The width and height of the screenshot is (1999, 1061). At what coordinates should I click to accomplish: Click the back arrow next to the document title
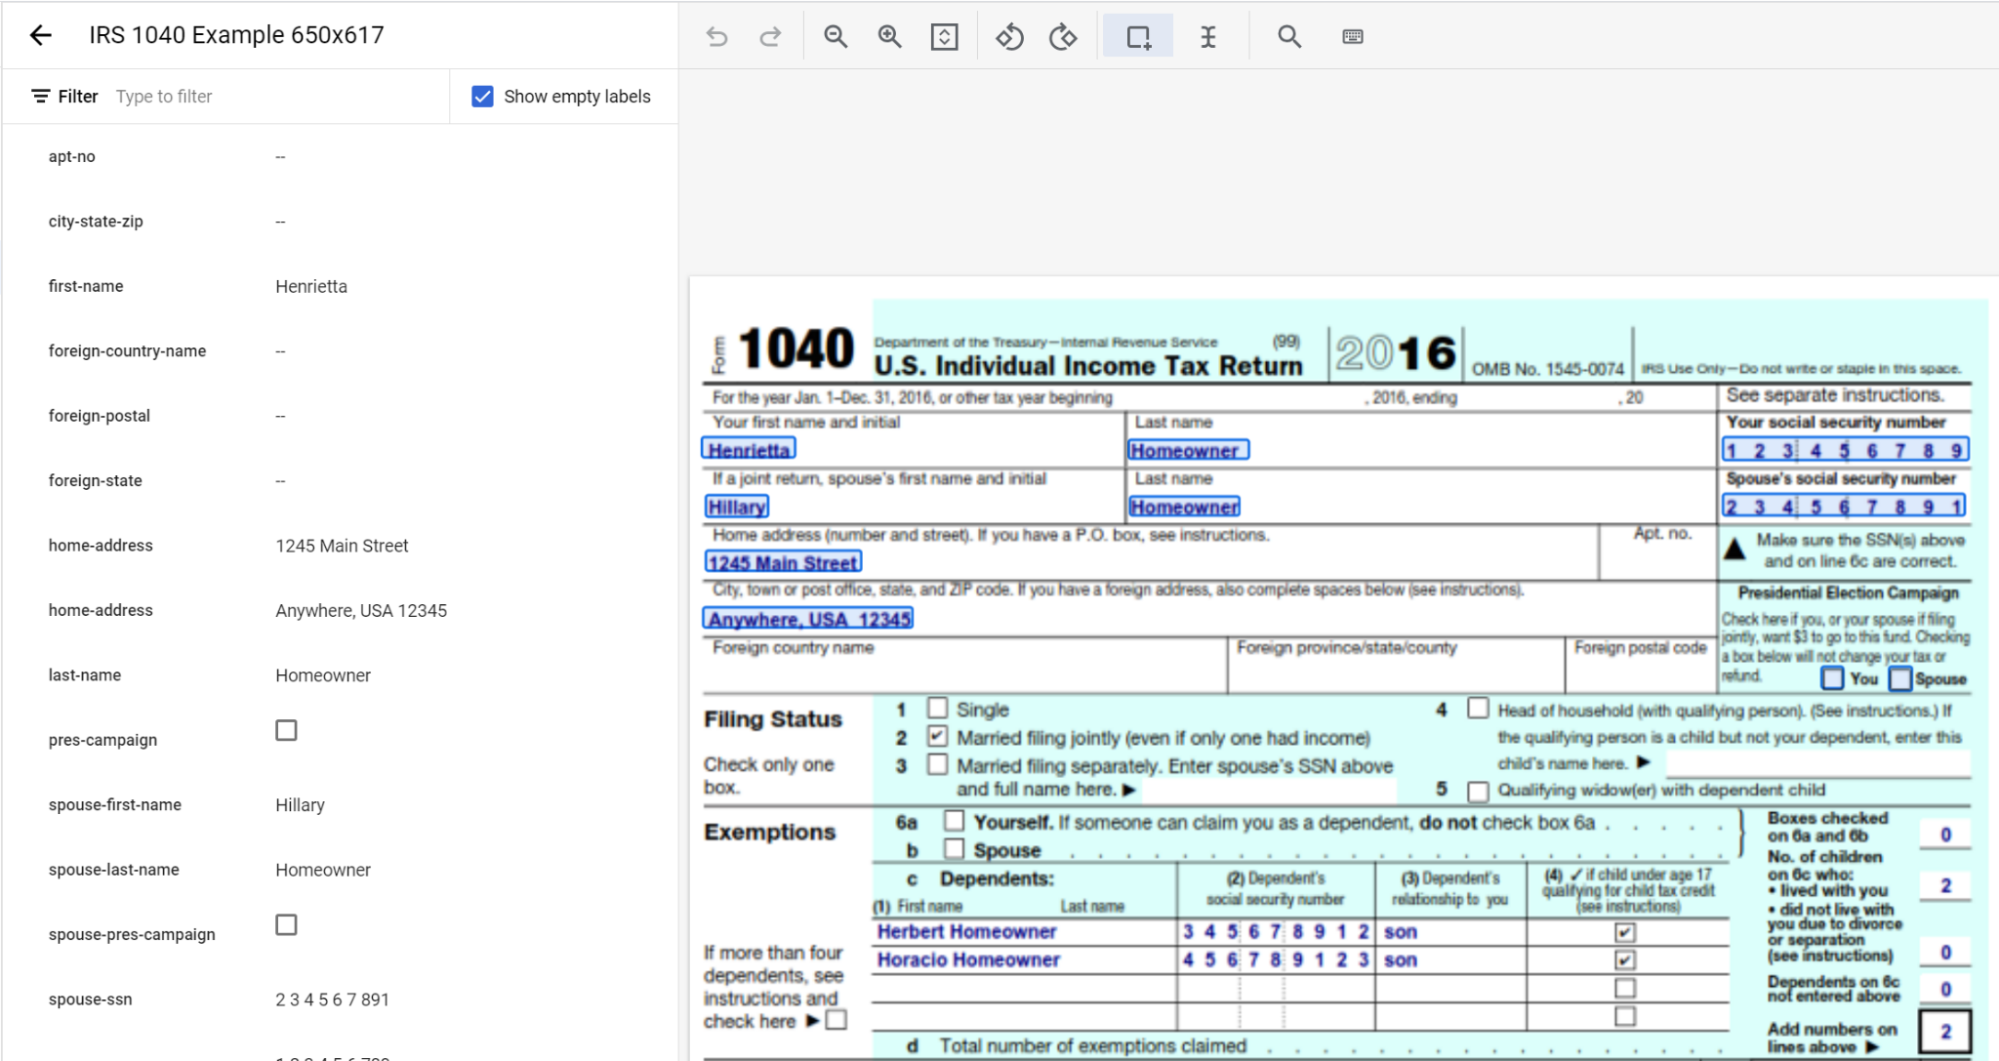(x=39, y=35)
